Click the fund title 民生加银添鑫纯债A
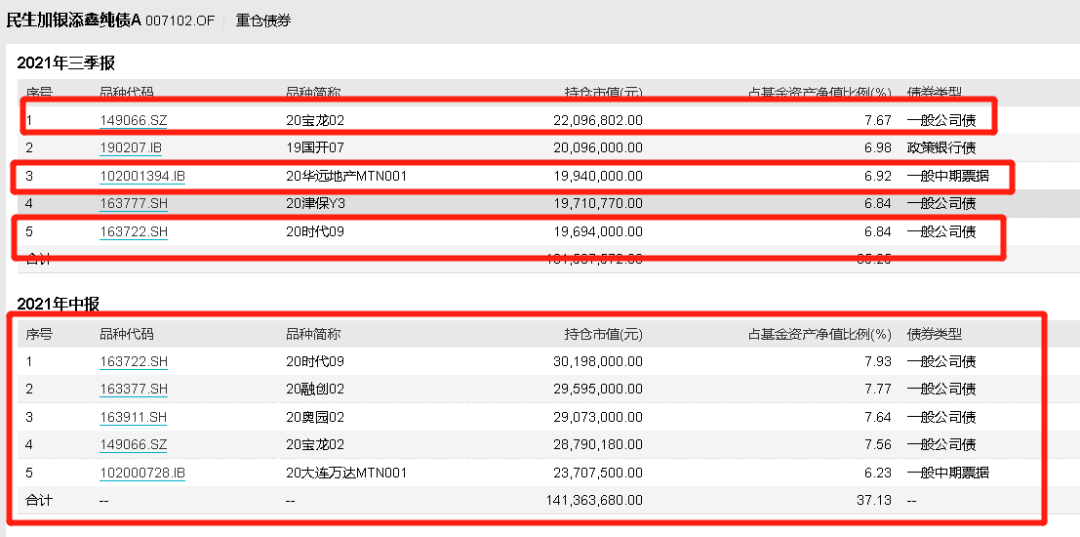The height and width of the screenshot is (537, 1080). pos(74,20)
